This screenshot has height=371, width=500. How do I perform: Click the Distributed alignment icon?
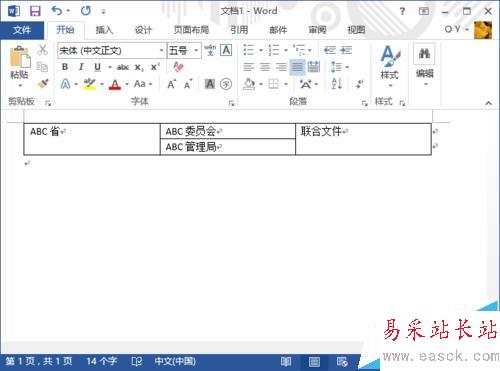coord(314,67)
